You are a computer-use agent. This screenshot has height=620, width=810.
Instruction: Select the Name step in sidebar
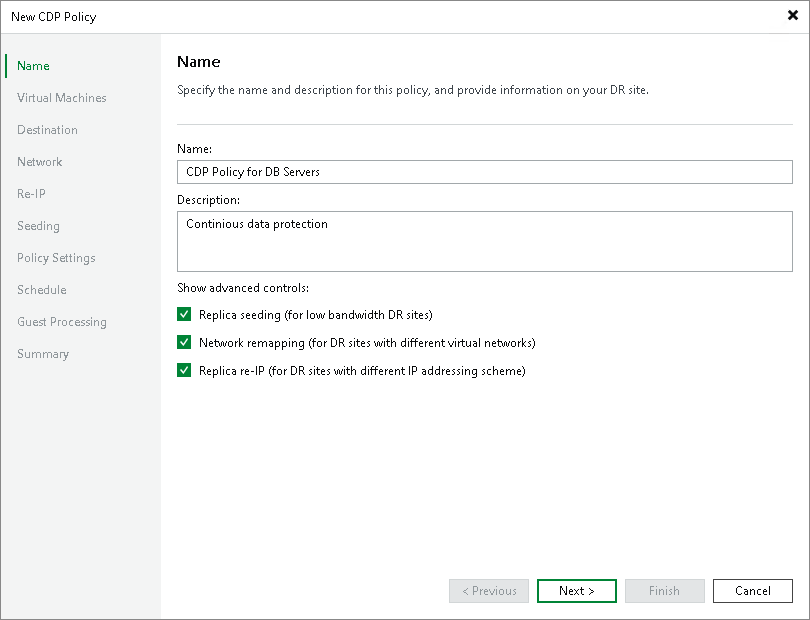pyautogui.click(x=33, y=66)
